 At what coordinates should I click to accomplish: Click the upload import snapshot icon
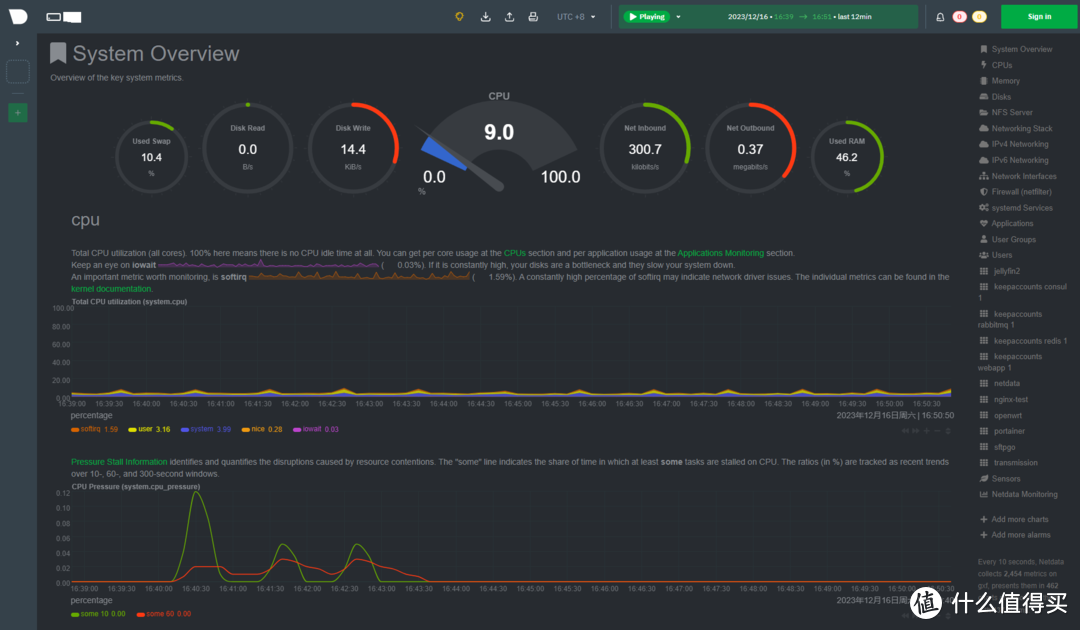[510, 17]
